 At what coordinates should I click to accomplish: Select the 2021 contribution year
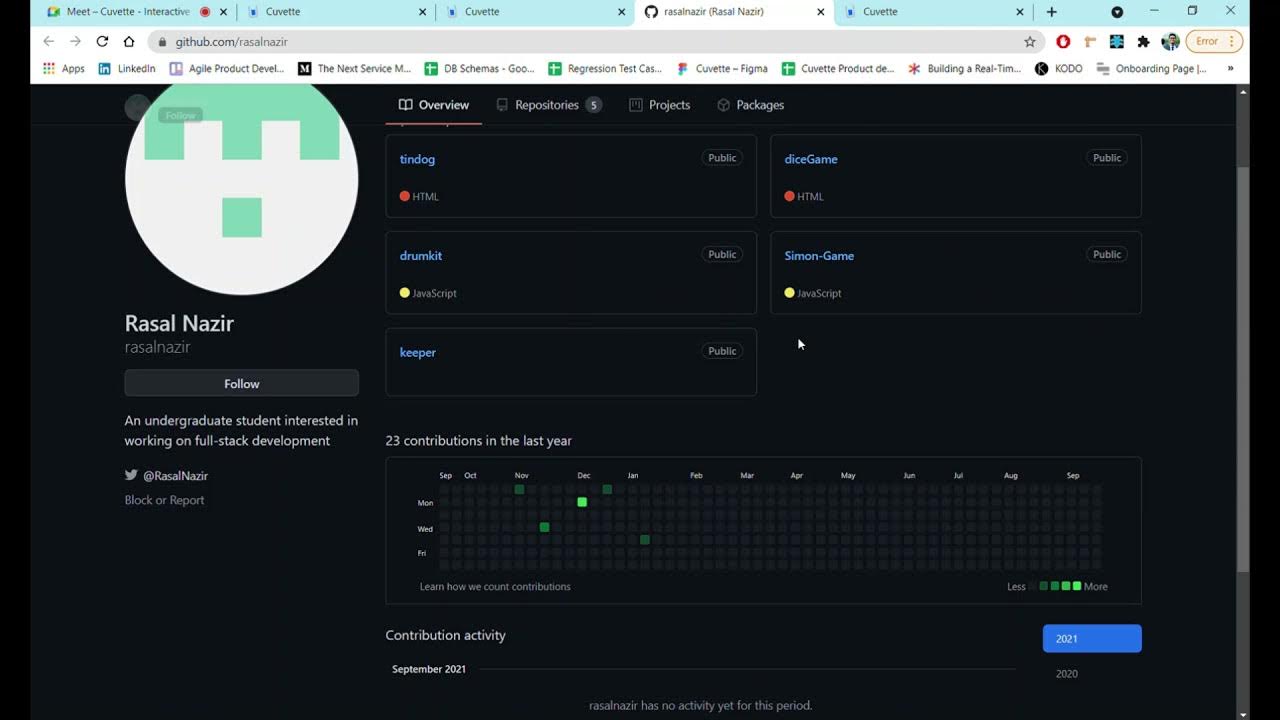pyautogui.click(x=1092, y=638)
